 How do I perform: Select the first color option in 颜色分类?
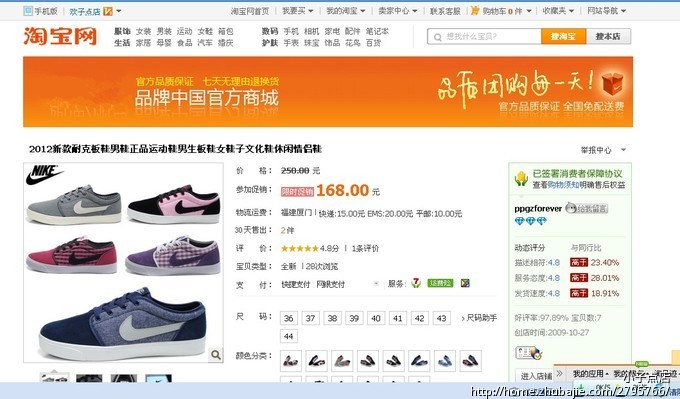click(291, 361)
